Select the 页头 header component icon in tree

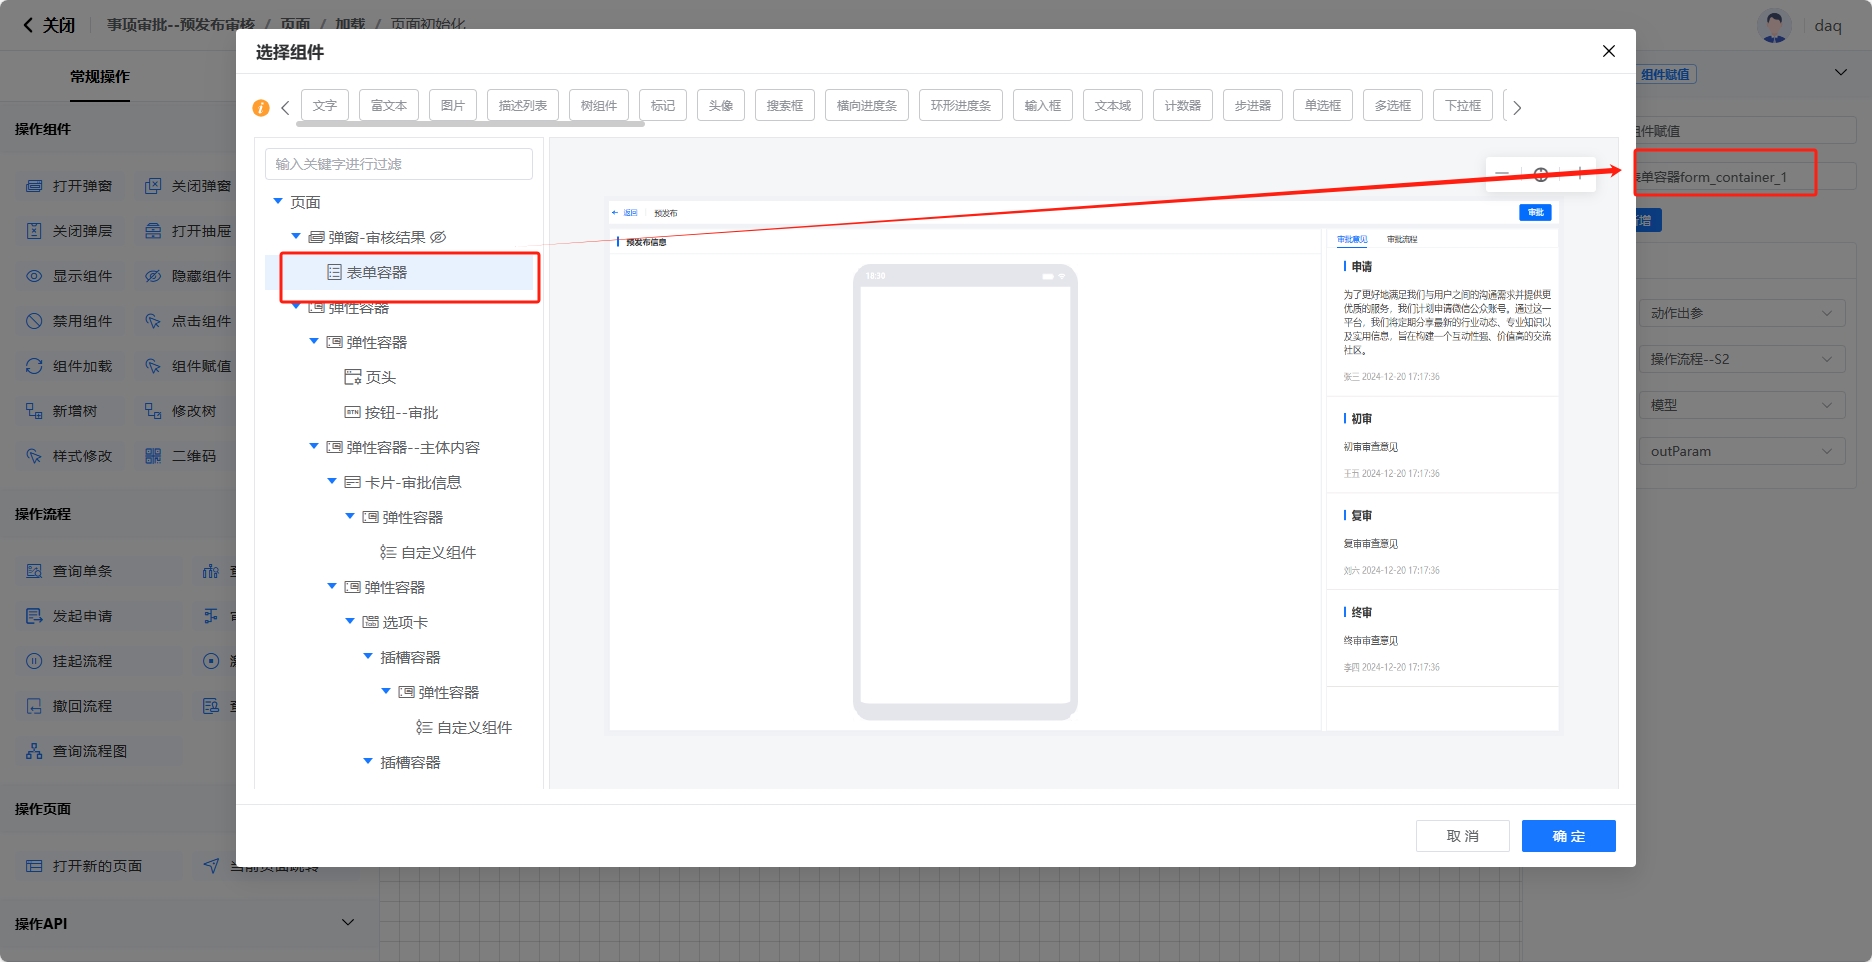pyautogui.click(x=352, y=377)
